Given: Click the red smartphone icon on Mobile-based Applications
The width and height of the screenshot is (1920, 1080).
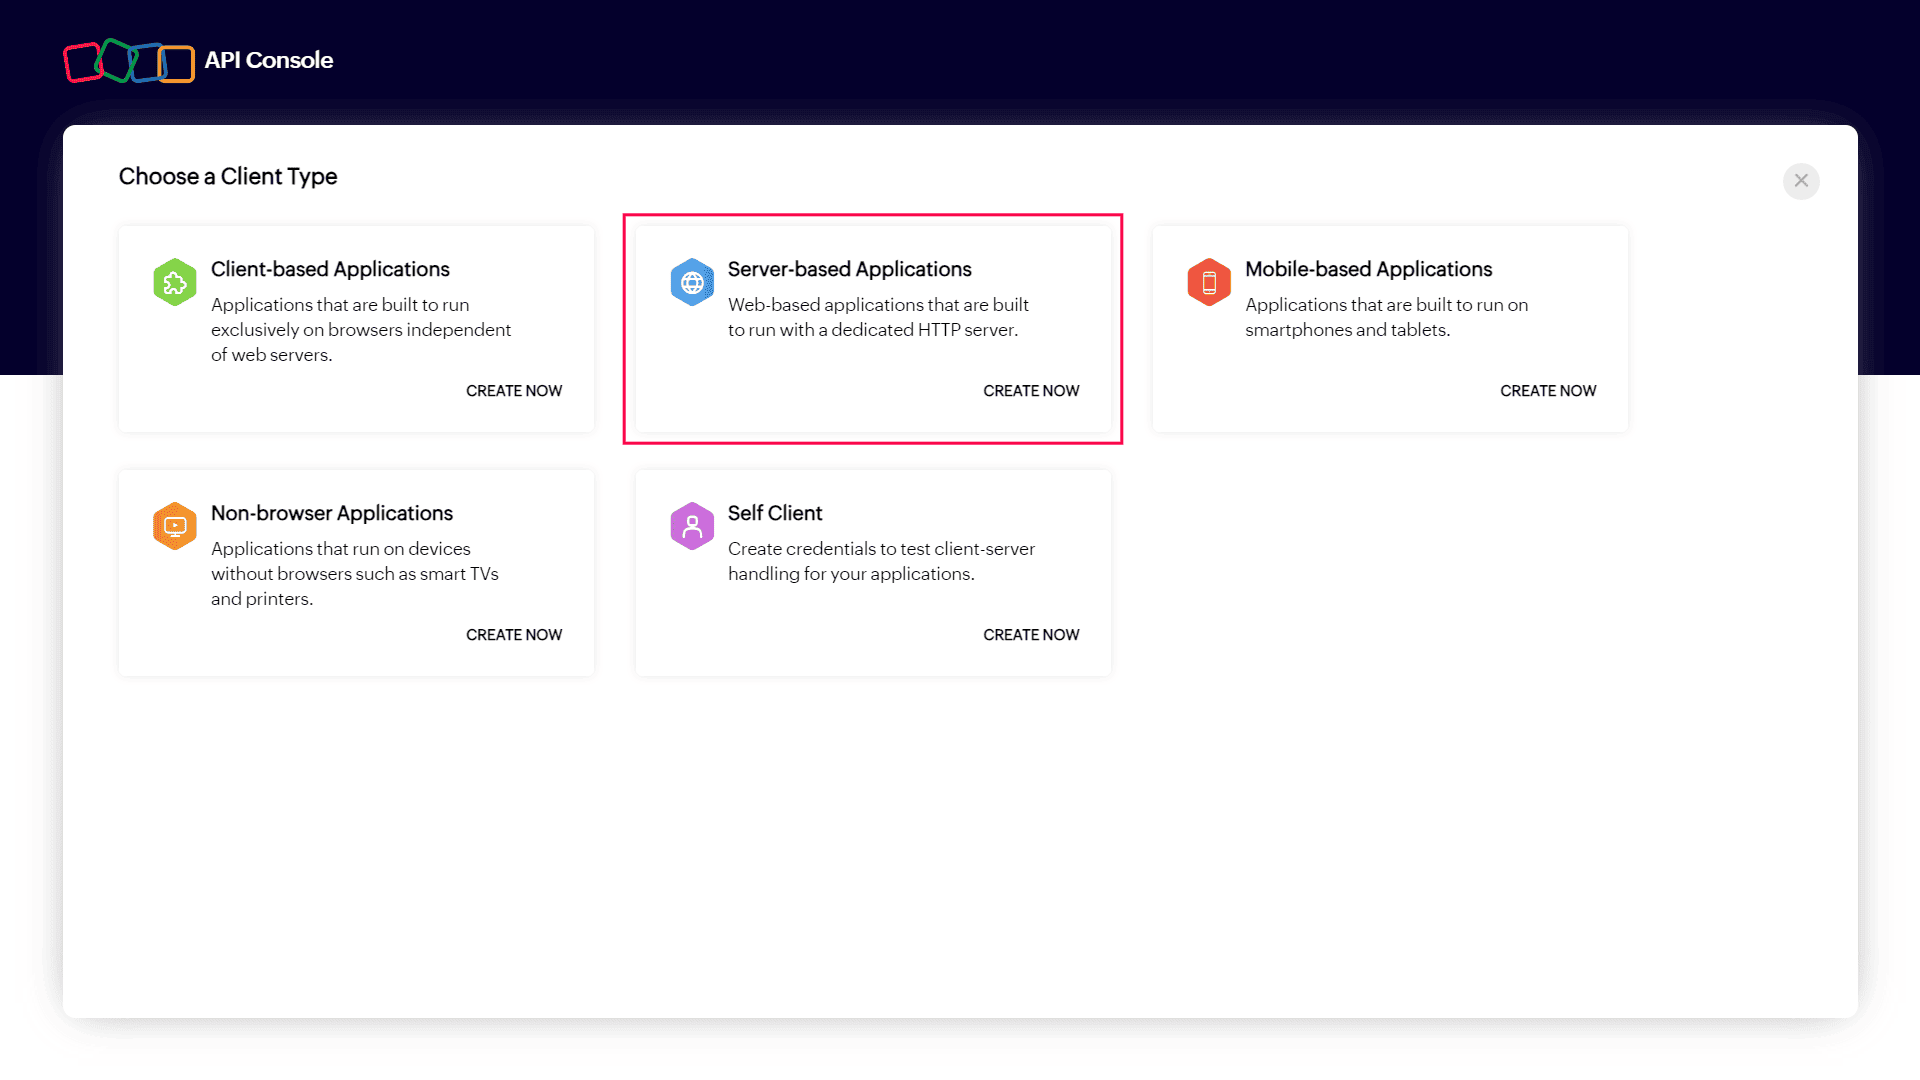Looking at the screenshot, I should (x=1209, y=282).
